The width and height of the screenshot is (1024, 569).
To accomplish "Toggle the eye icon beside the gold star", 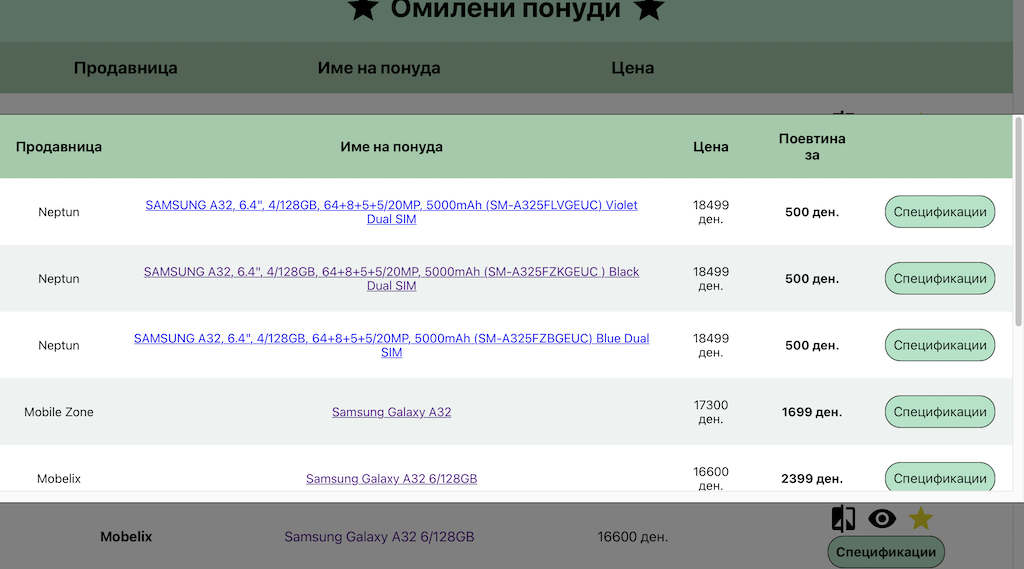I will pyautogui.click(x=881, y=518).
